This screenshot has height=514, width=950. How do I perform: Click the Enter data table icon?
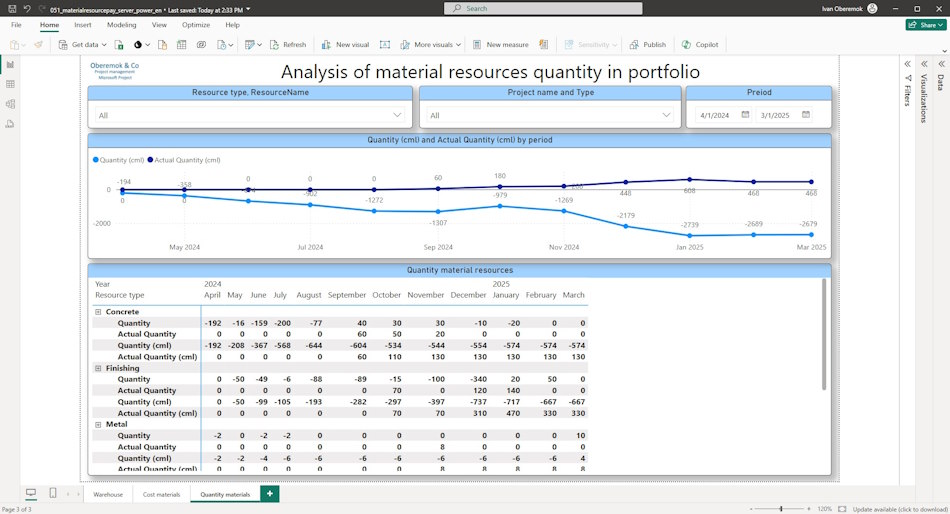point(181,45)
